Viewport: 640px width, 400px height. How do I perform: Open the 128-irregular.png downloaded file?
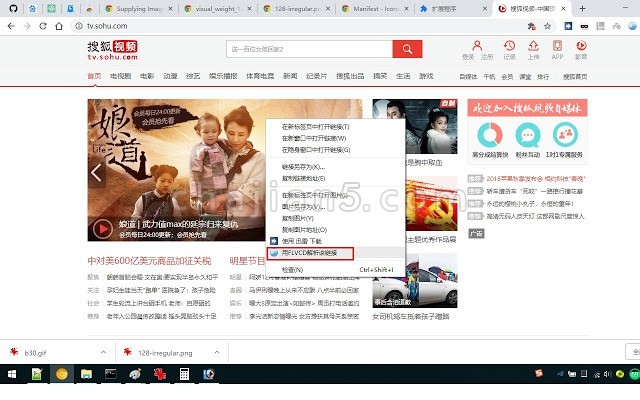(163, 353)
